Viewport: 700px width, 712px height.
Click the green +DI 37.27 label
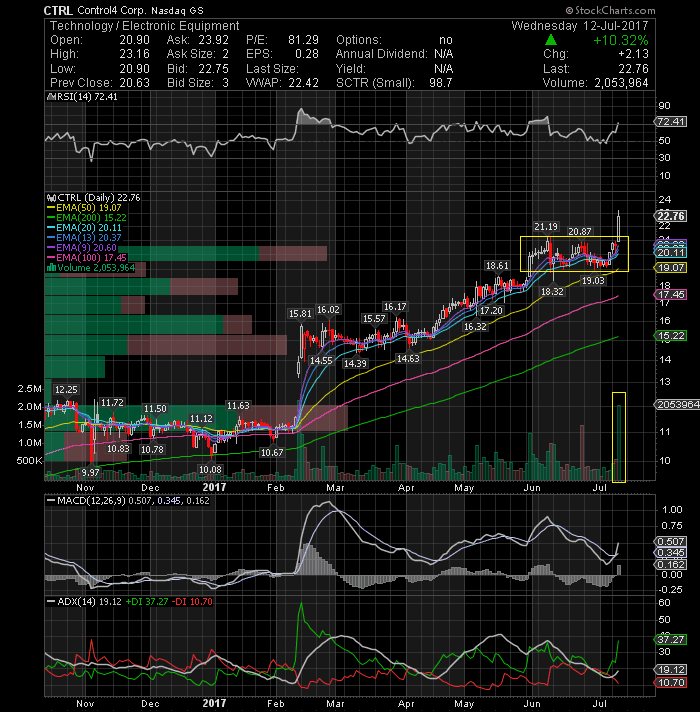(x=147, y=602)
